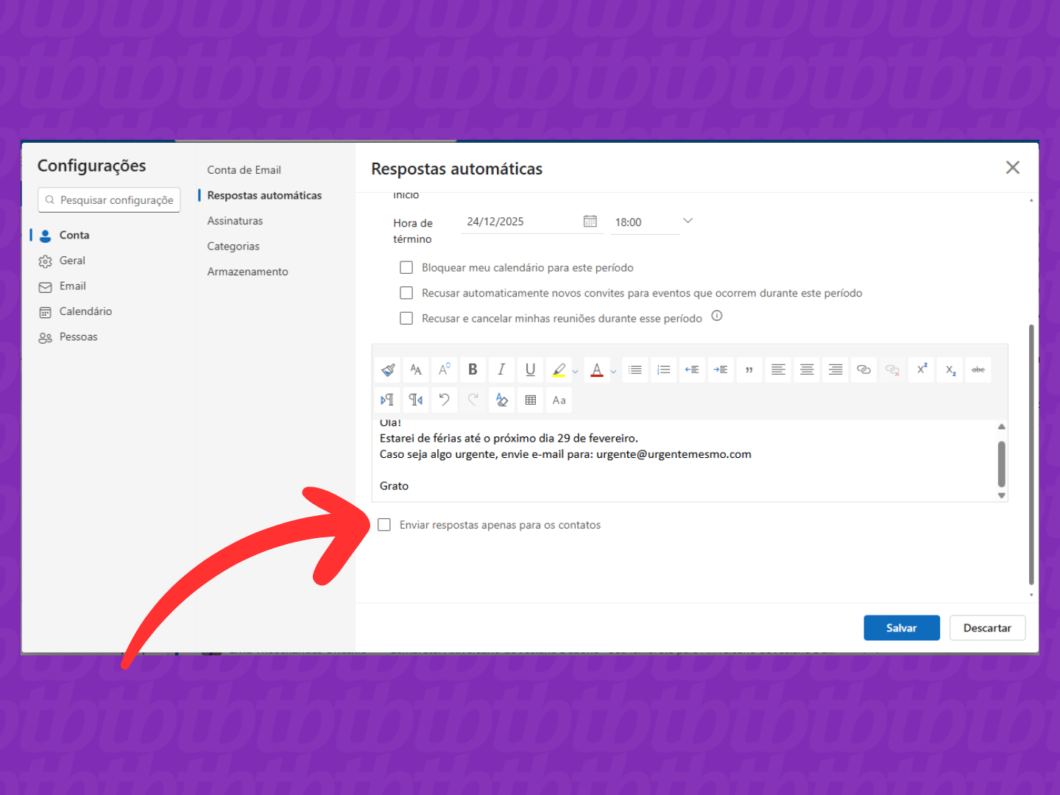Toggle bold formatting in the editor toolbar
Image resolution: width=1060 pixels, height=795 pixels.
(472, 369)
